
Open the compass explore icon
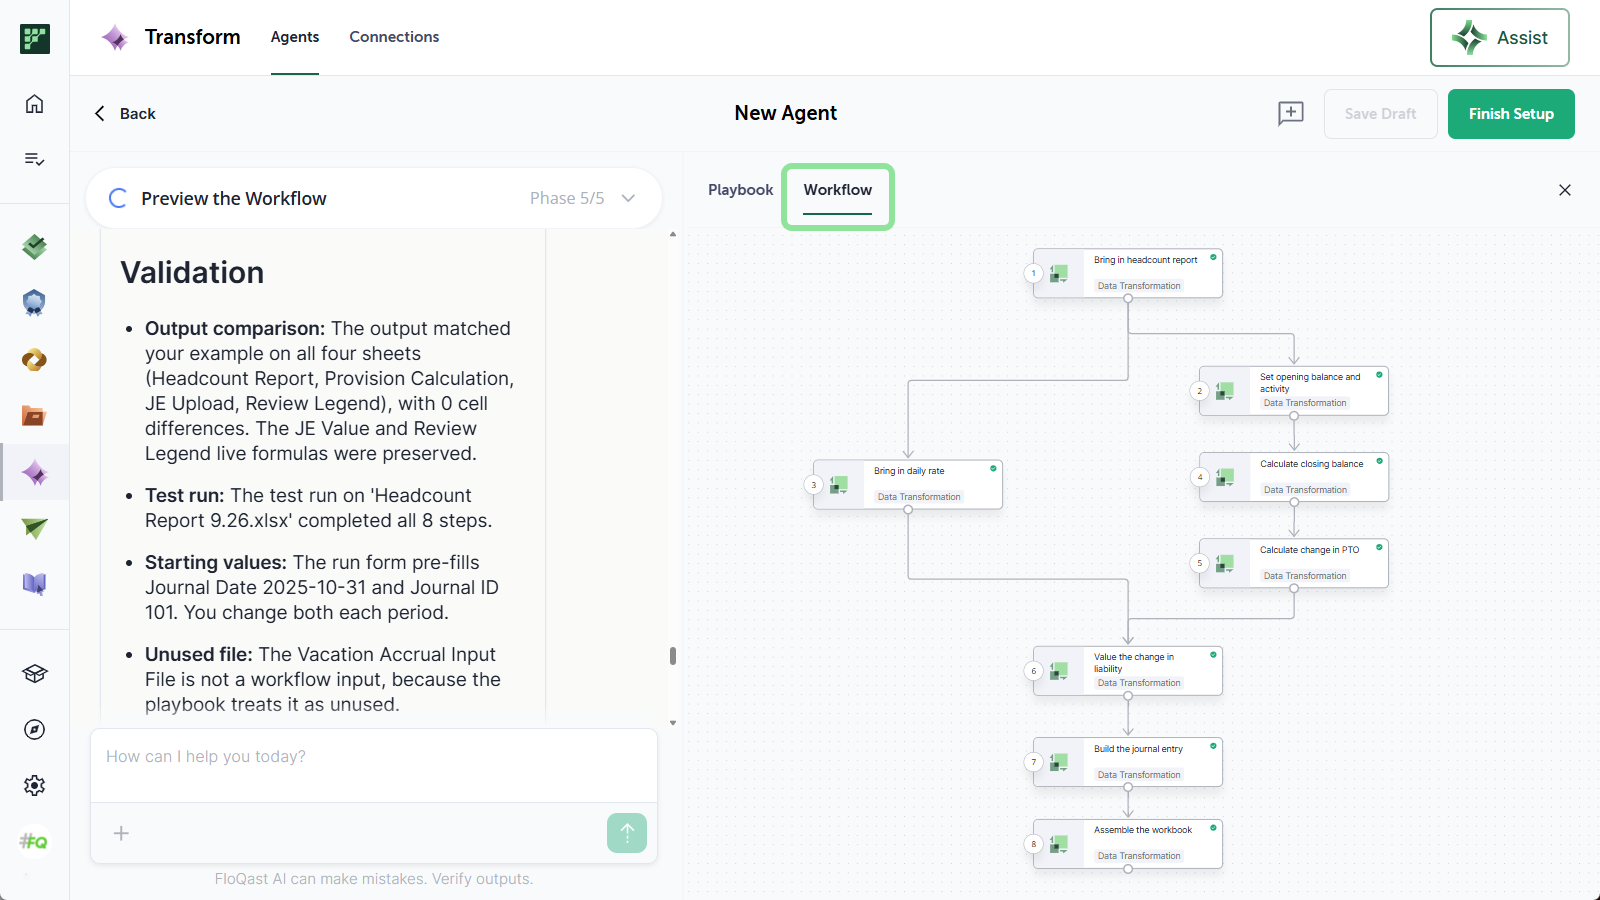[35, 730]
